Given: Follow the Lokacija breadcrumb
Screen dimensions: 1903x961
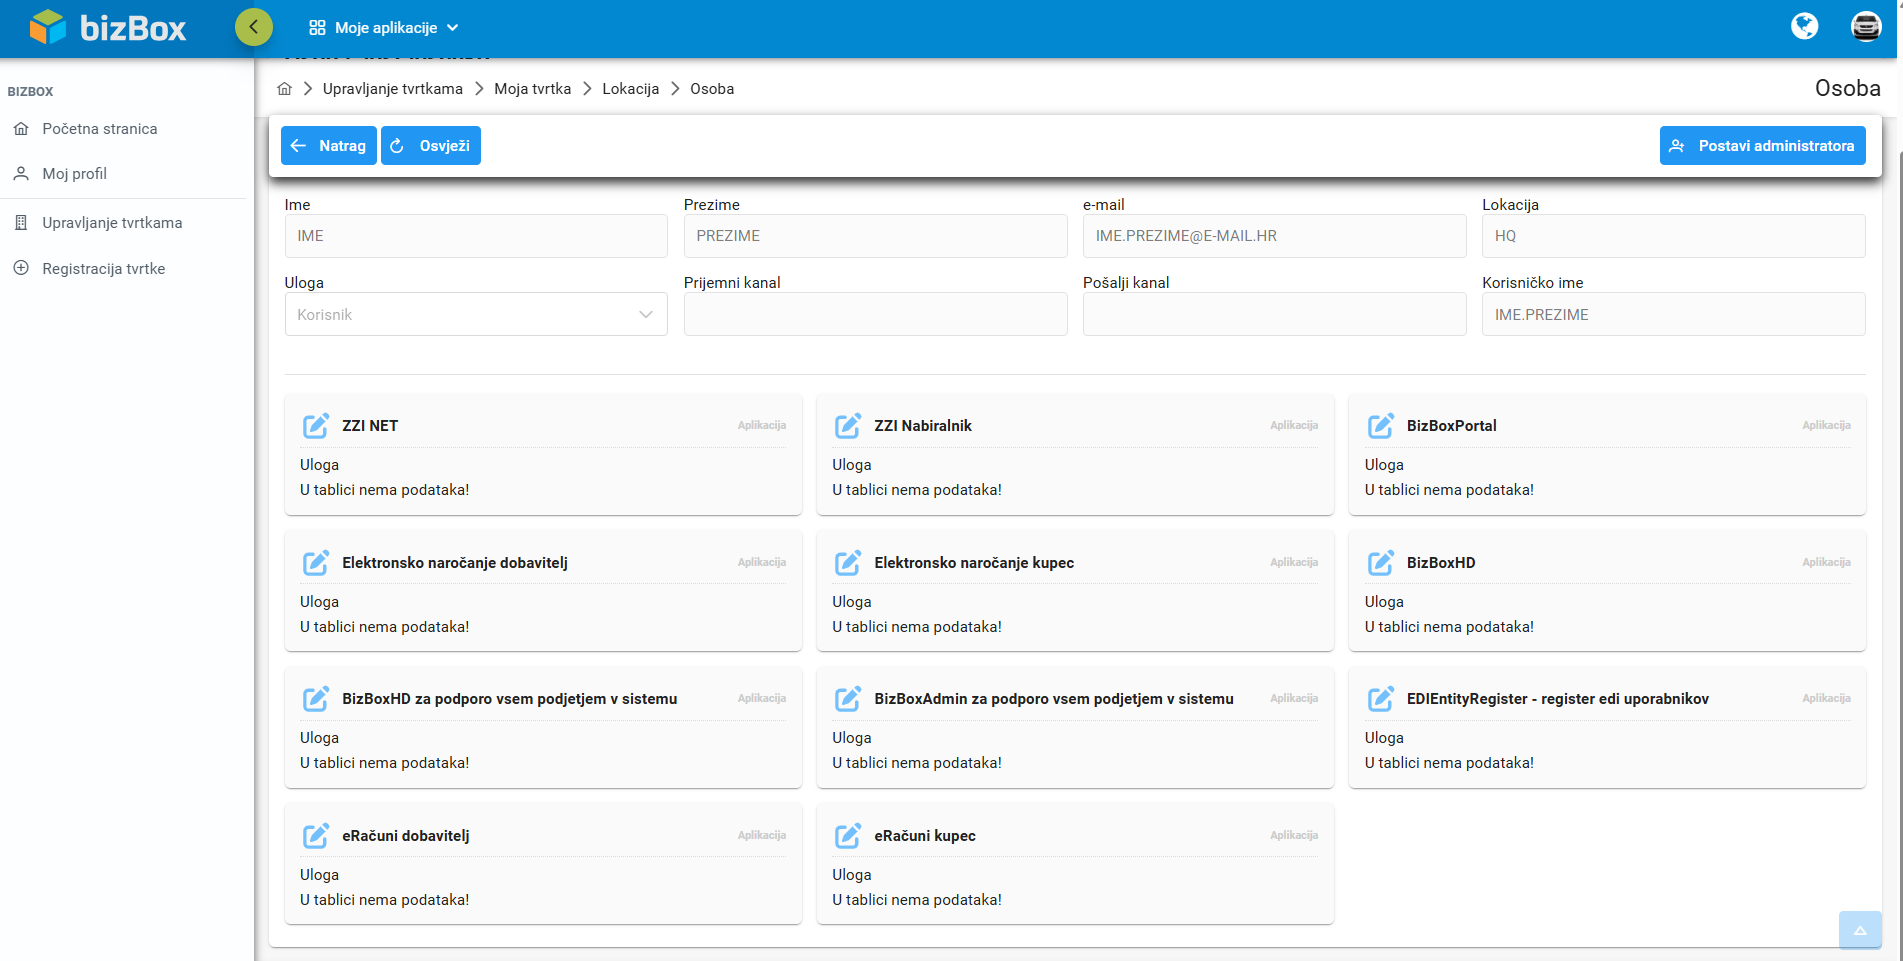Looking at the screenshot, I should pos(631,89).
